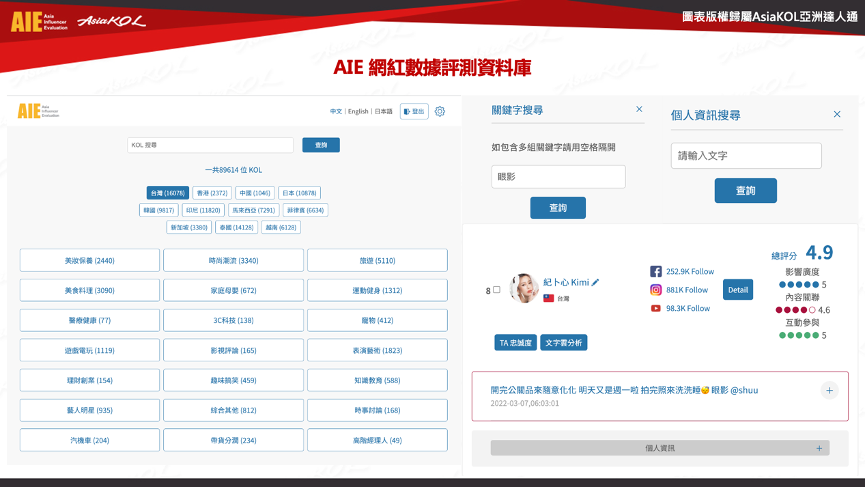Click the keyword field containing 眼影
Image resolution: width=866 pixels, height=487 pixels.
tap(558, 177)
